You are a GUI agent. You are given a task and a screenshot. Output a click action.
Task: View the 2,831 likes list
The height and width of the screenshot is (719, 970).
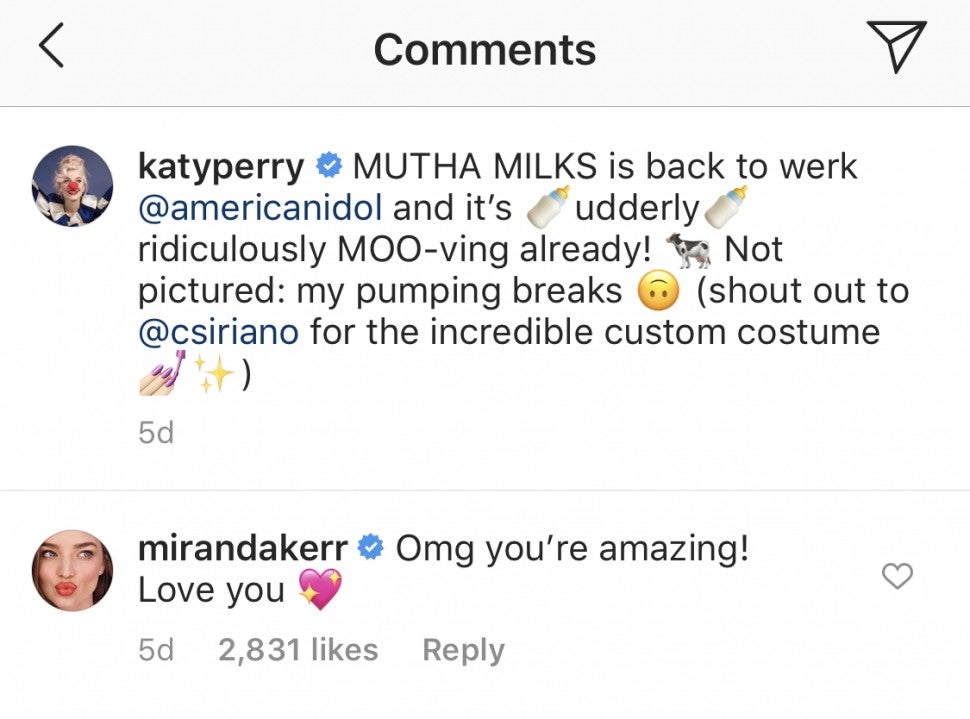(298, 650)
